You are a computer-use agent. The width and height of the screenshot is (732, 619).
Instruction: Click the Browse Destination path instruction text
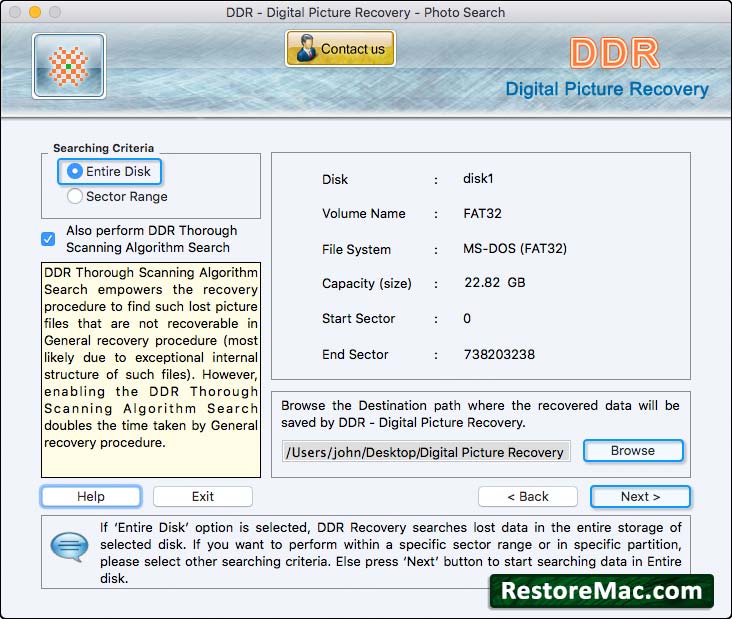pyautogui.click(x=480, y=414)
